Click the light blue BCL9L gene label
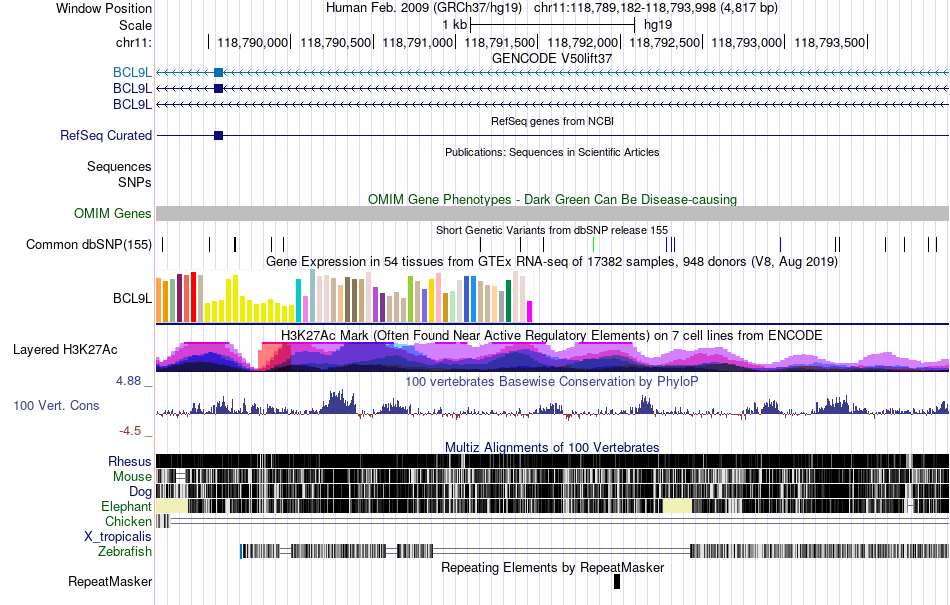 132,73
